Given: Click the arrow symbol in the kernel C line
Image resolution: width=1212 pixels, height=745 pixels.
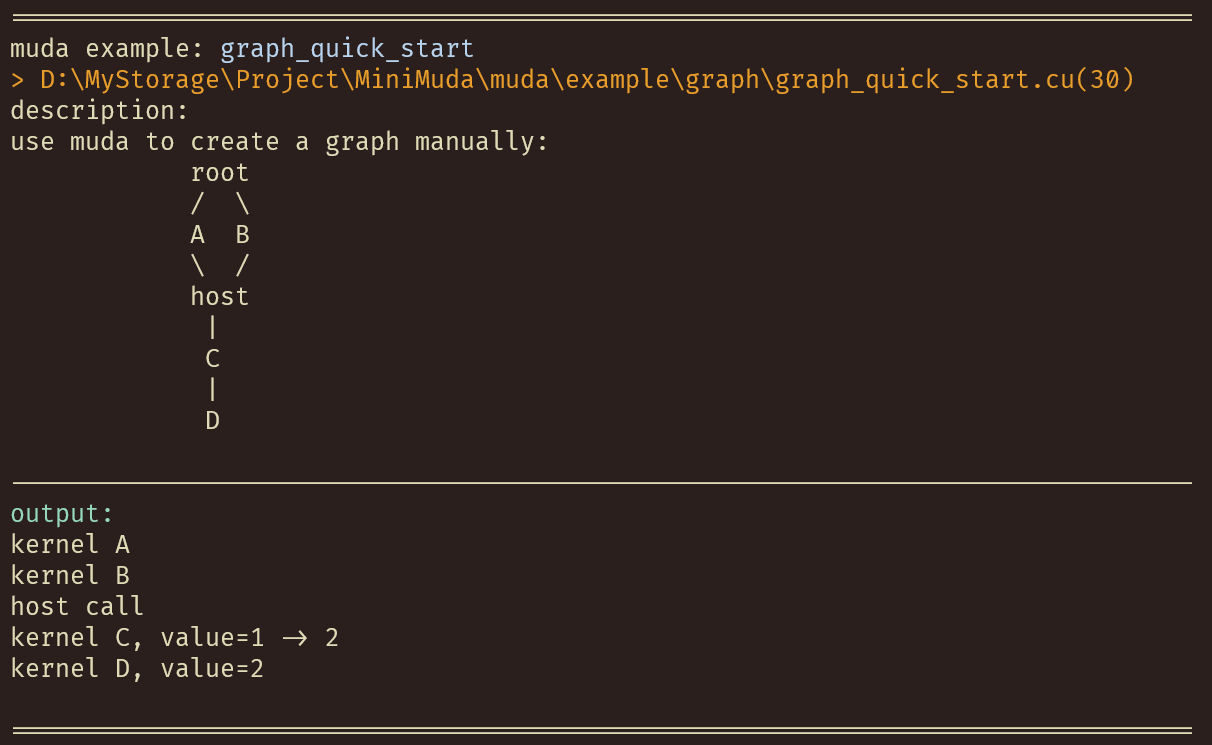Looking at the screenshot, I should 295,638.
